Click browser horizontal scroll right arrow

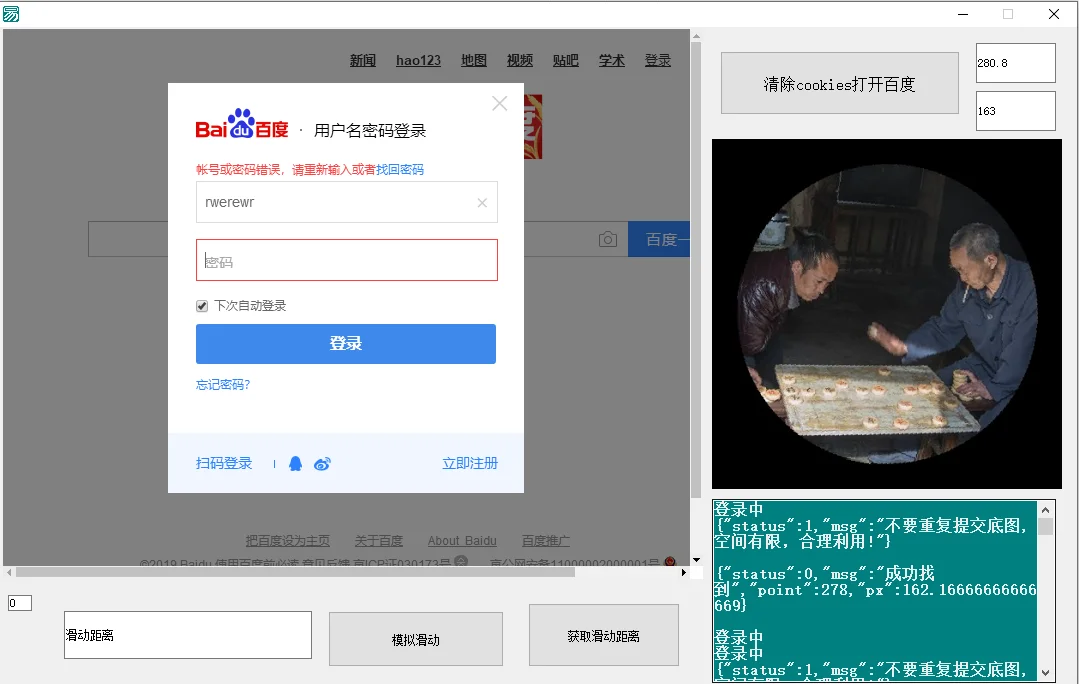tap(683, 573)
